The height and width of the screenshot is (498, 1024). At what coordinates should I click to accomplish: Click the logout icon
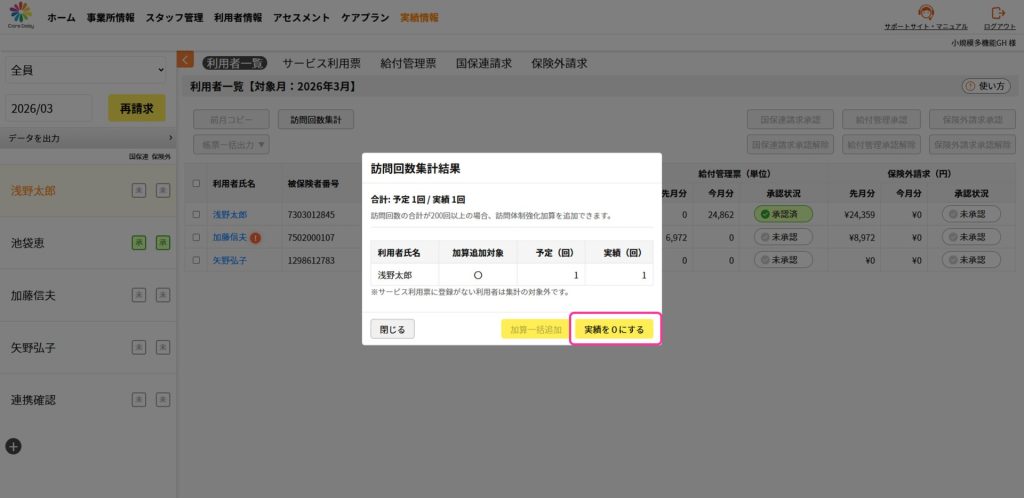[998, 12]
